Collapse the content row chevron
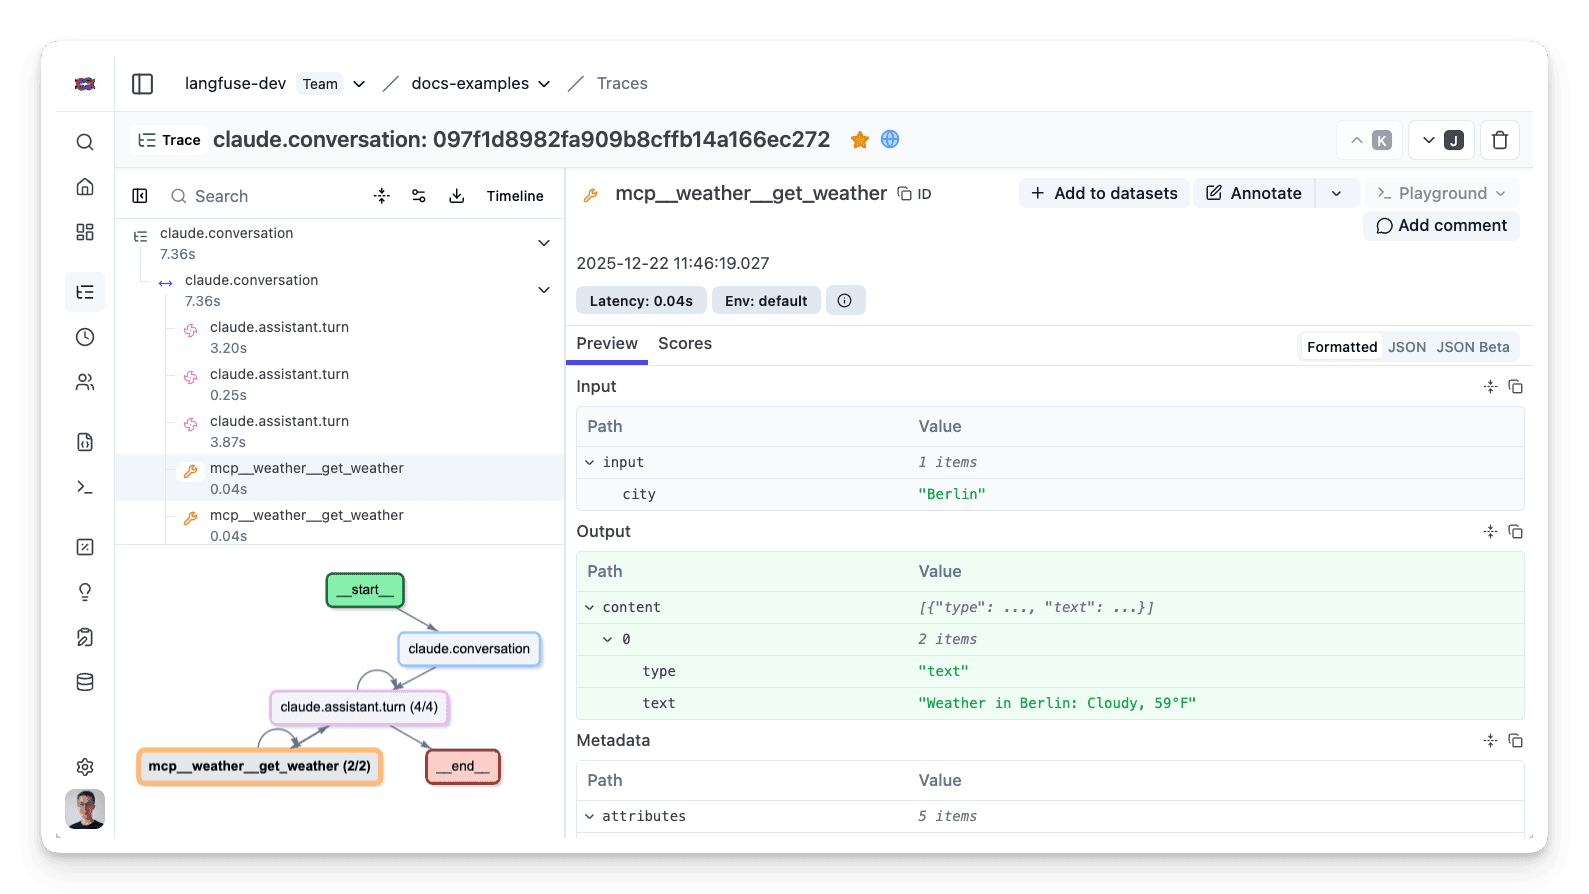 click(590, 608)
